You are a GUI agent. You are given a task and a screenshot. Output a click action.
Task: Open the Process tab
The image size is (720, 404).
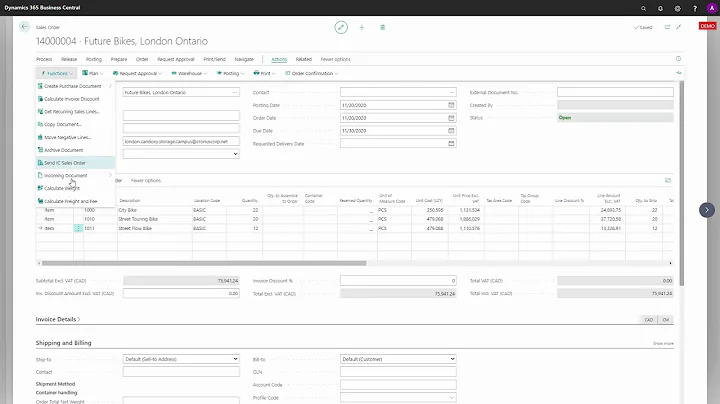click(44, 59)
